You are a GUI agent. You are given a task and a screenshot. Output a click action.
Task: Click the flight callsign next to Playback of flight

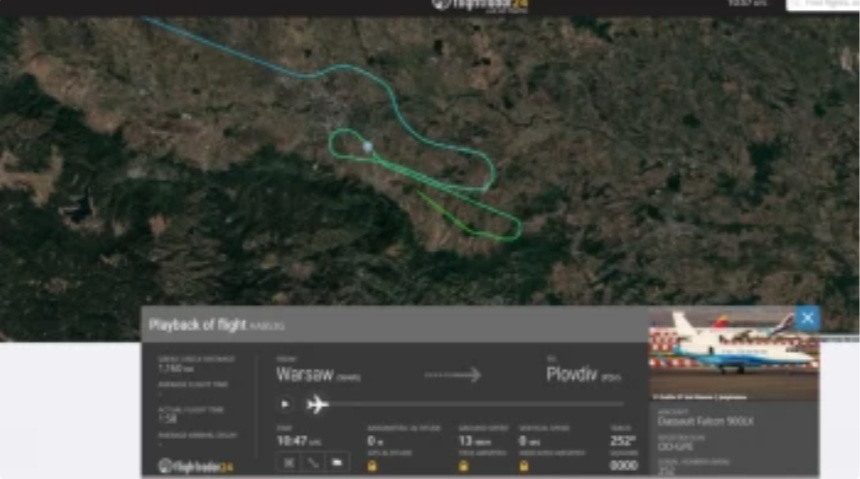pyautogui.click(x=267, y=326)
